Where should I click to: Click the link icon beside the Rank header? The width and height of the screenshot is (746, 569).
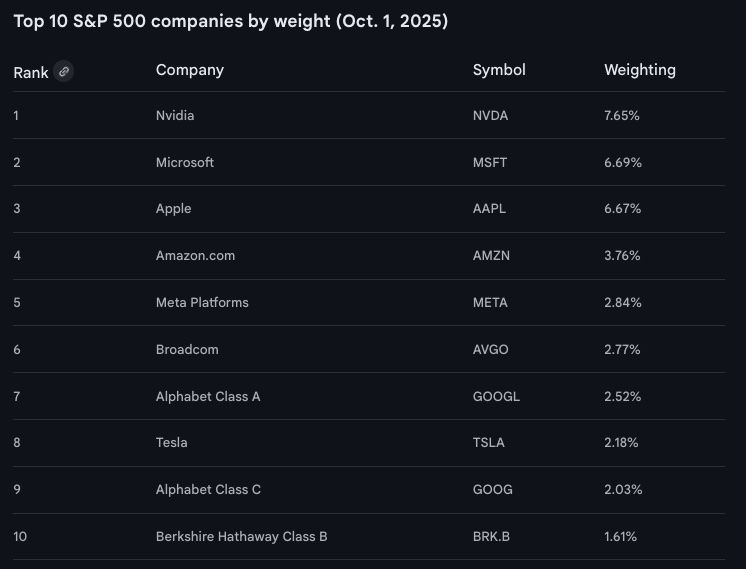coord(64,71)
